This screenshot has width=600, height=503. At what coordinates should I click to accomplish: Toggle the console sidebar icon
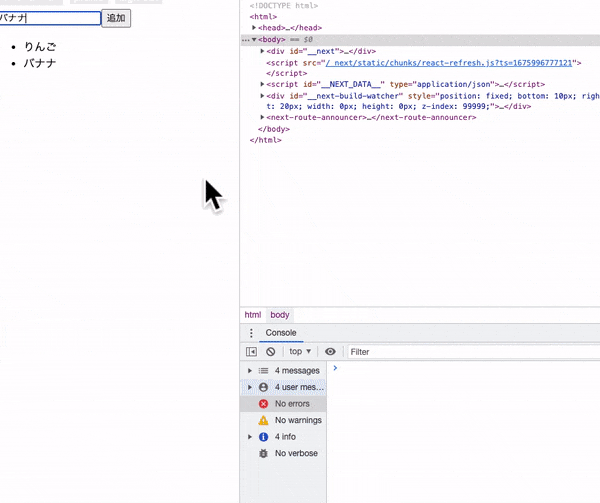pyautogui.click(x=251, y=352)
